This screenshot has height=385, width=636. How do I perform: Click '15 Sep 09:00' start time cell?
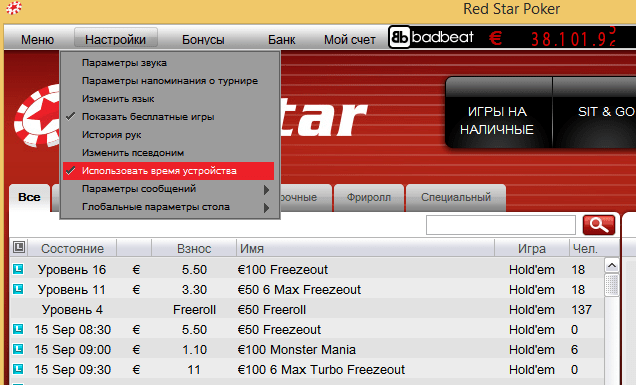(x=73, y=350)
